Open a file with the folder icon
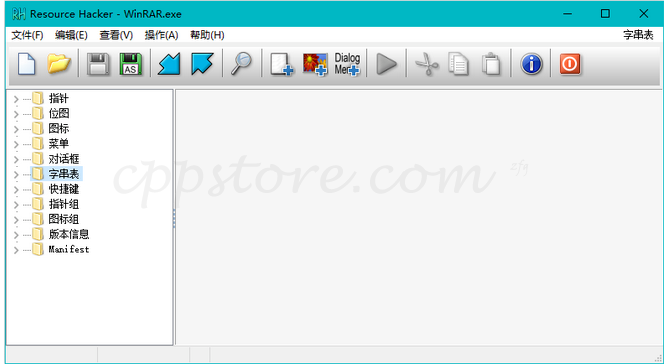 59,64
